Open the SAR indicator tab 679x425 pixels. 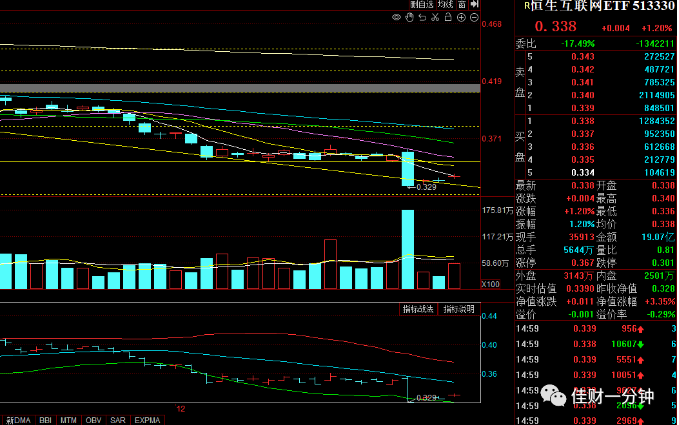(x=118, y=420)
